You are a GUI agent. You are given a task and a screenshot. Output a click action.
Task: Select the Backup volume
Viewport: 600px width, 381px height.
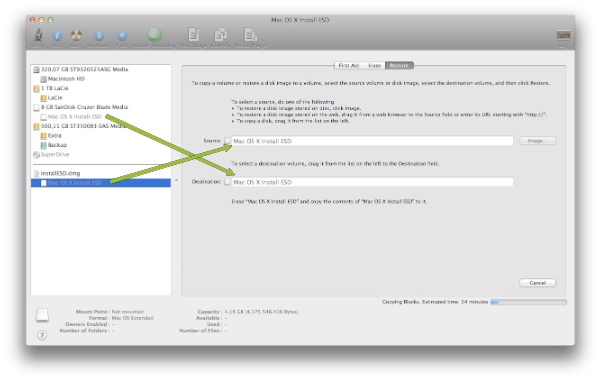[54, 145]
